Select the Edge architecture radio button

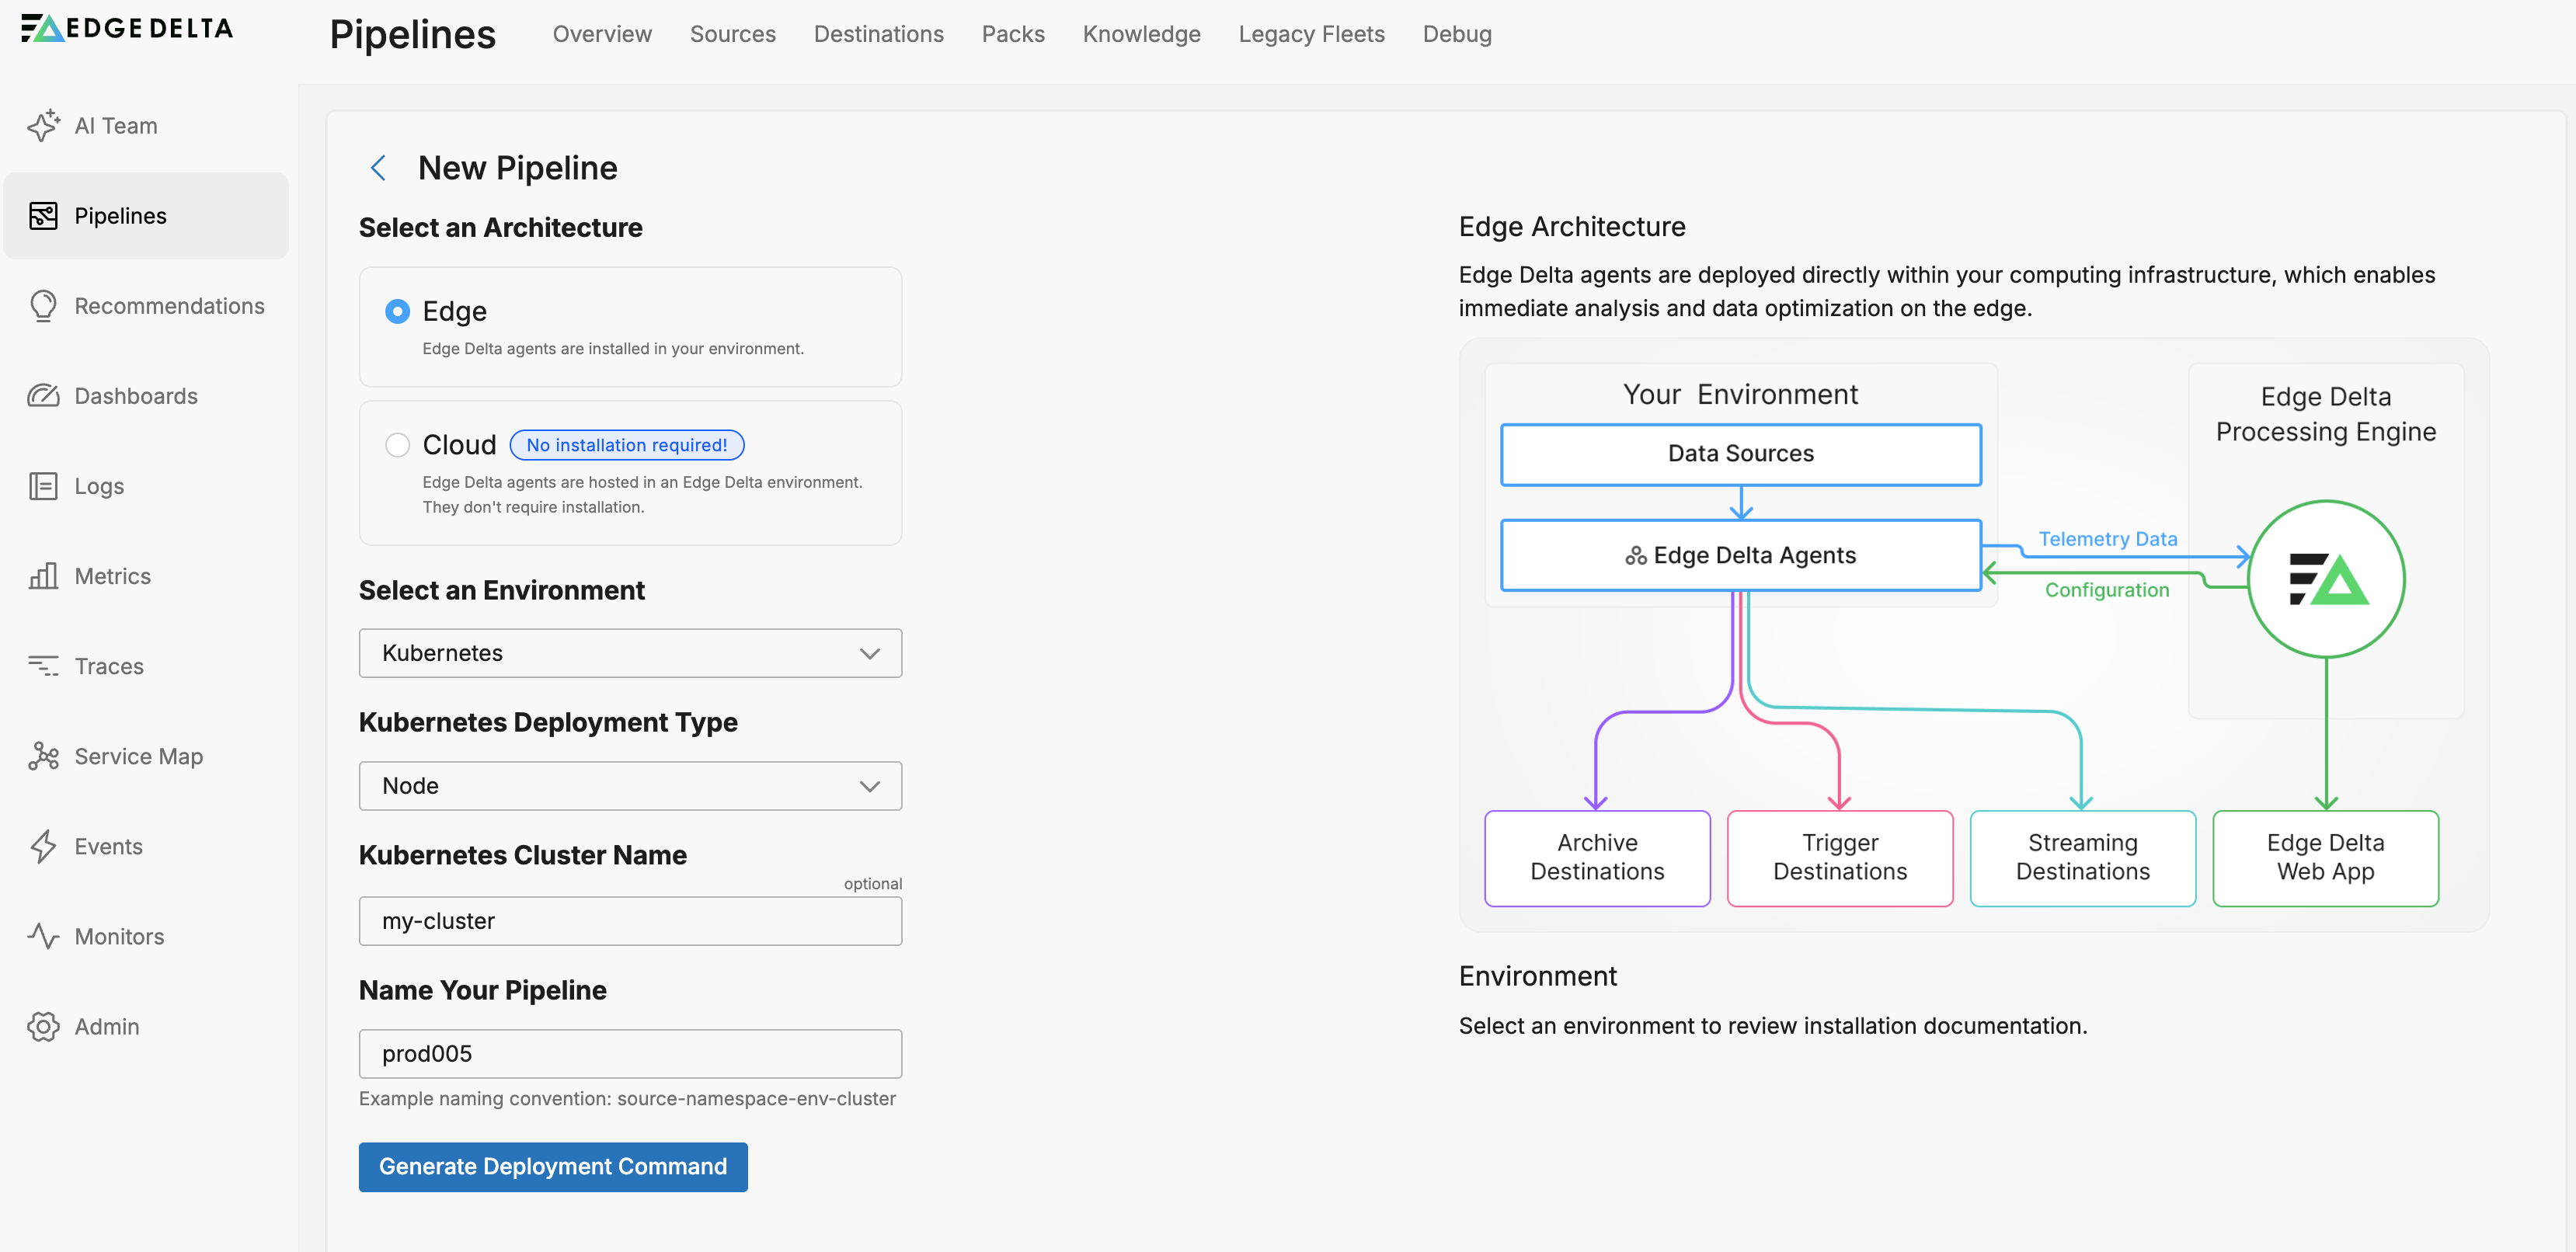pos(397,312)
